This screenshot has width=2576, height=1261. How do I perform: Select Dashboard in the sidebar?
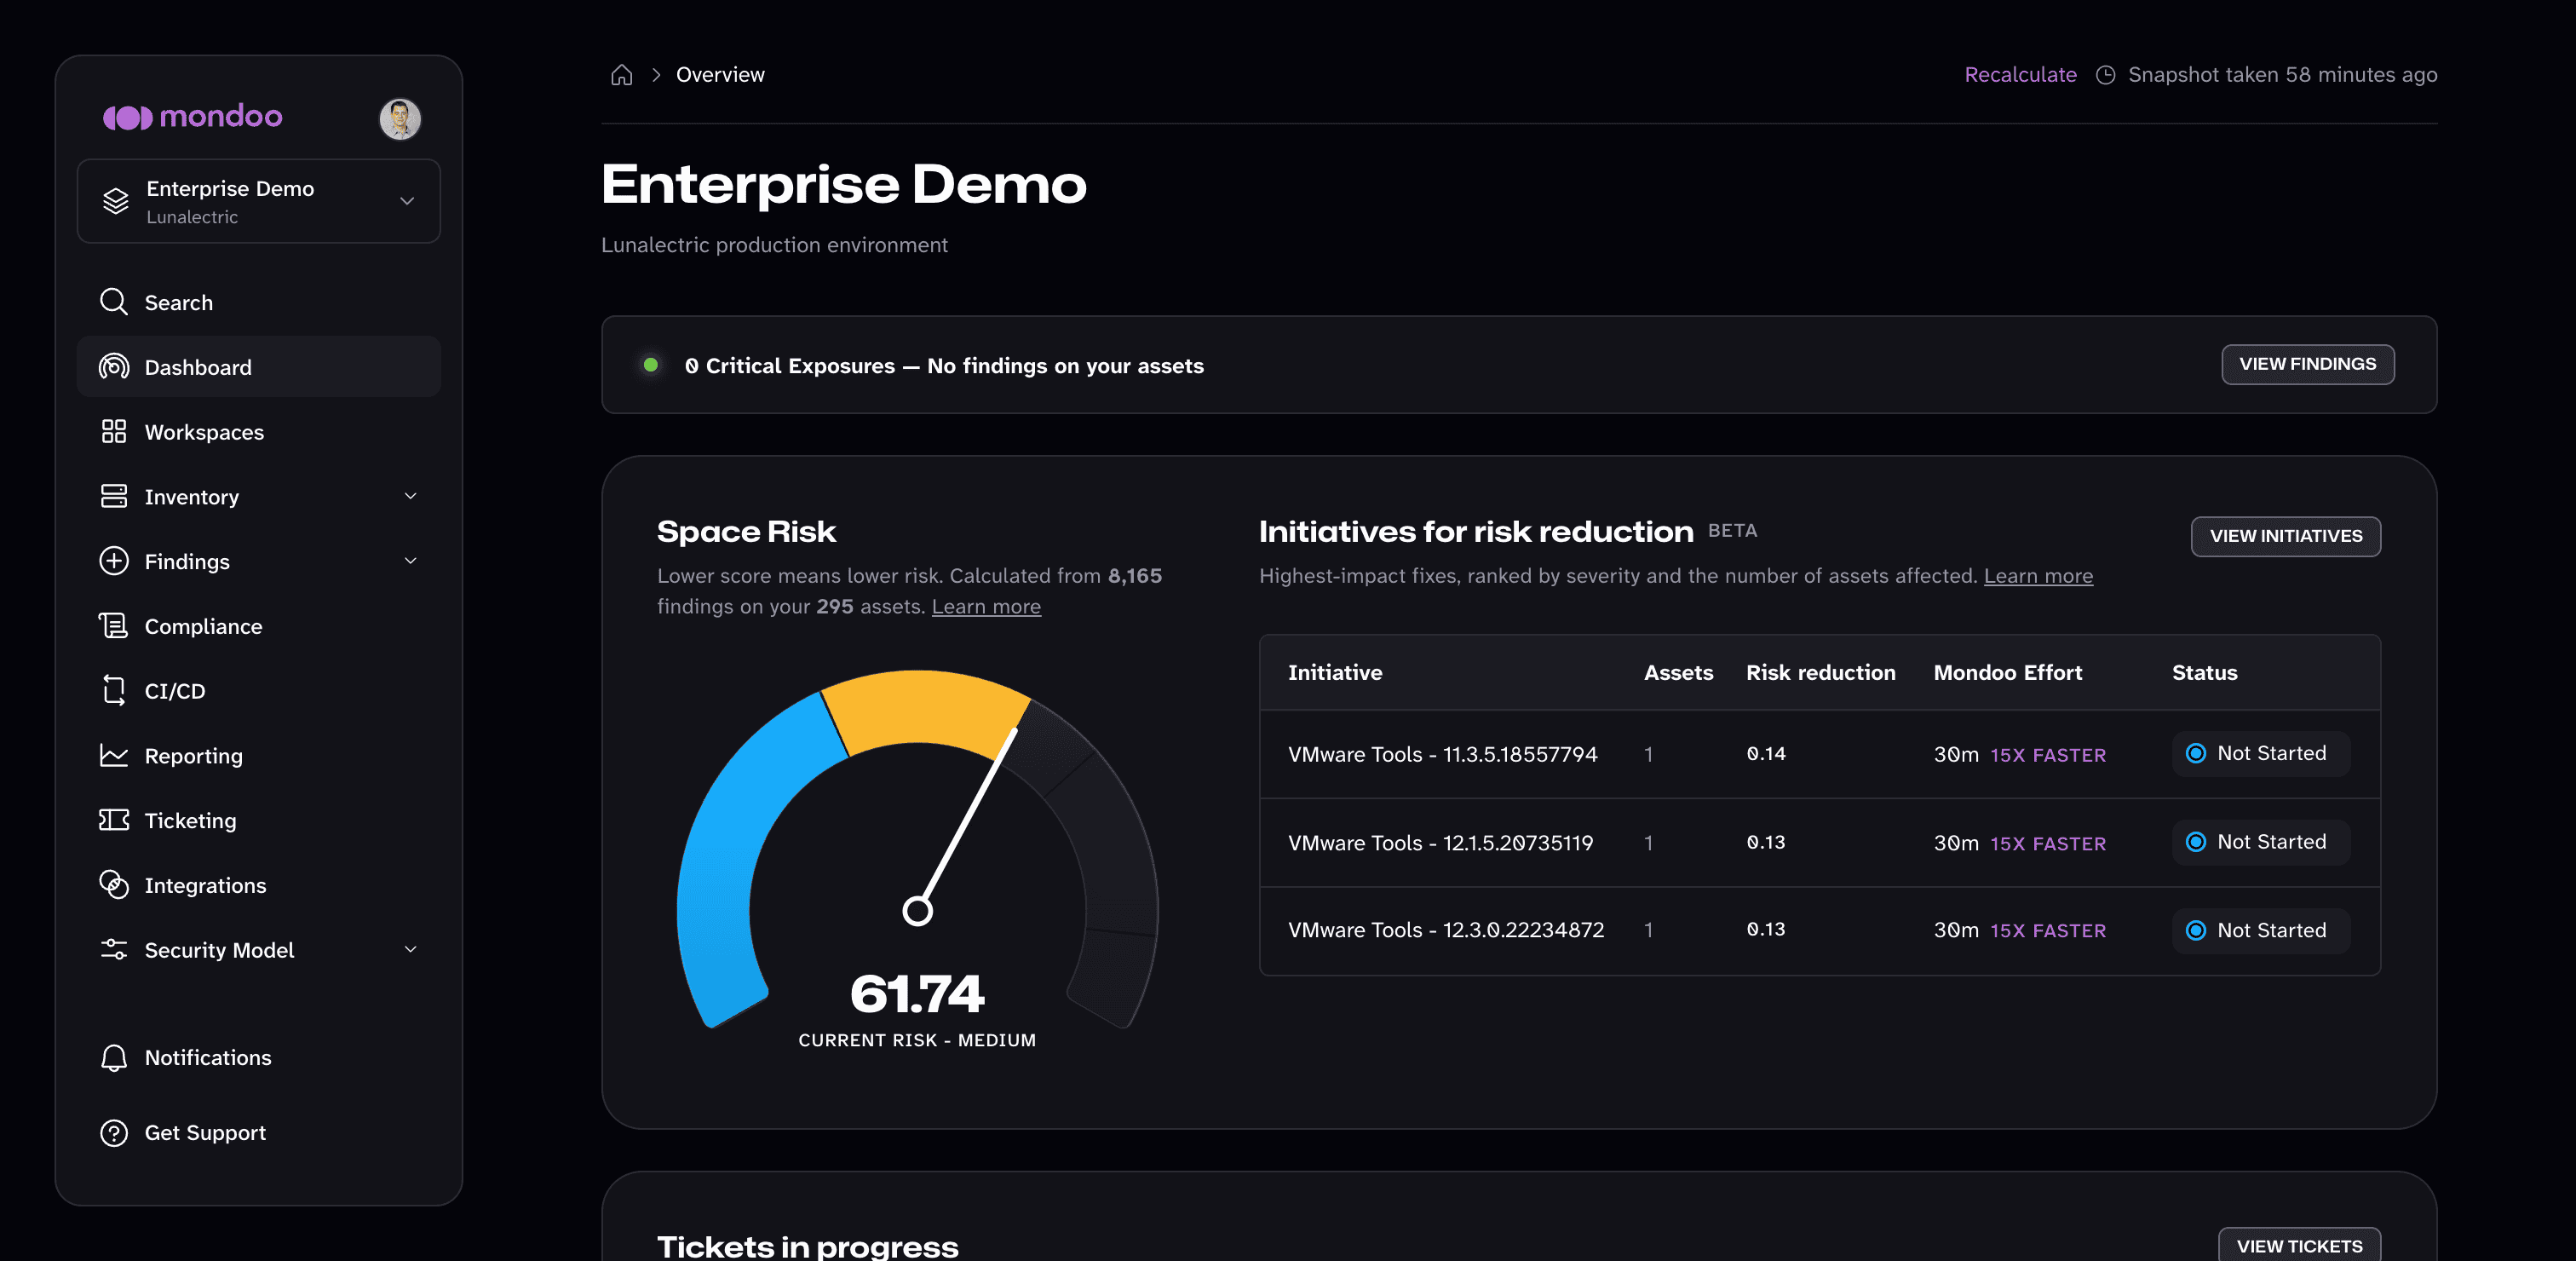pos(259,367)
